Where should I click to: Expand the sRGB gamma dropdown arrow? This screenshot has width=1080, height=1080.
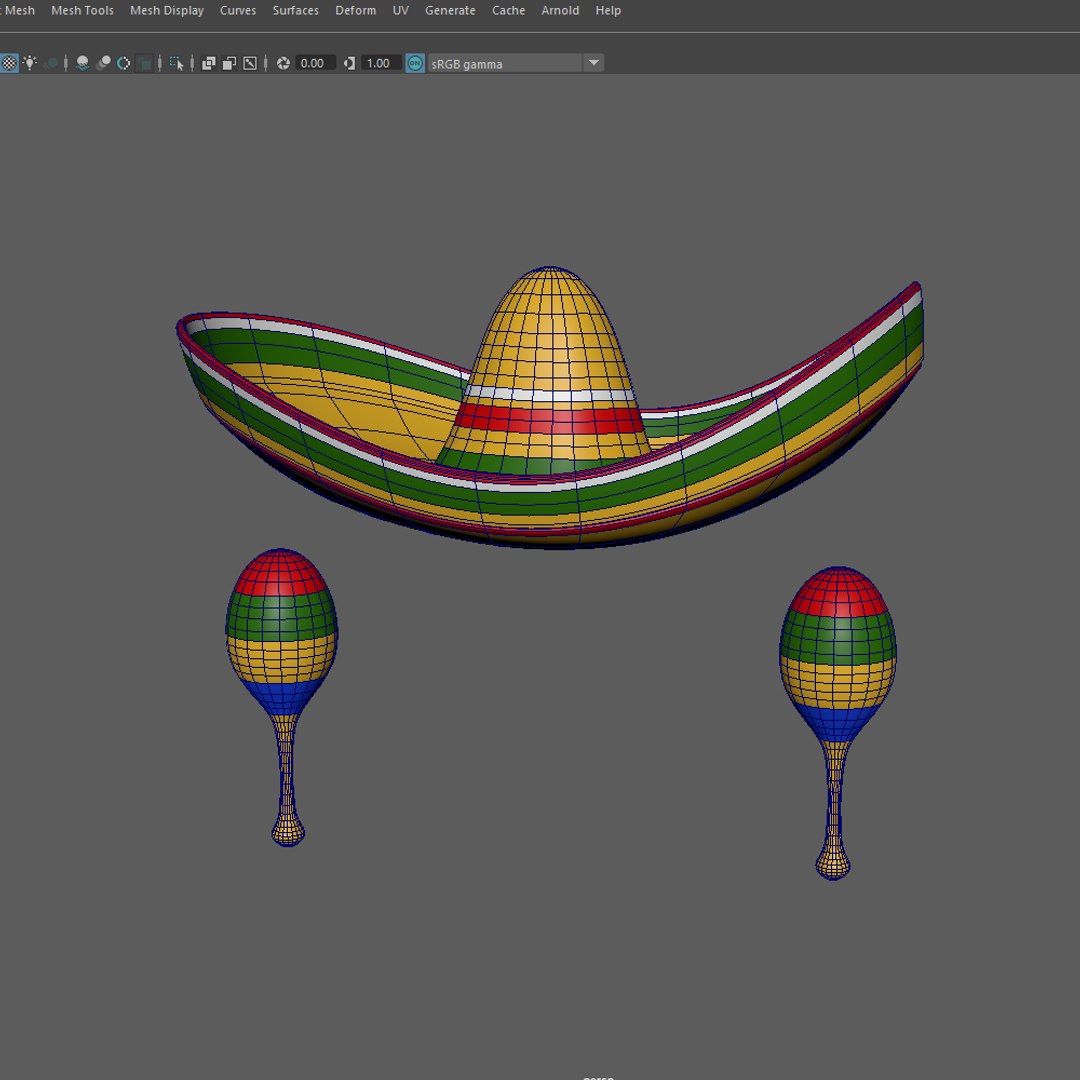coord(593,63)
